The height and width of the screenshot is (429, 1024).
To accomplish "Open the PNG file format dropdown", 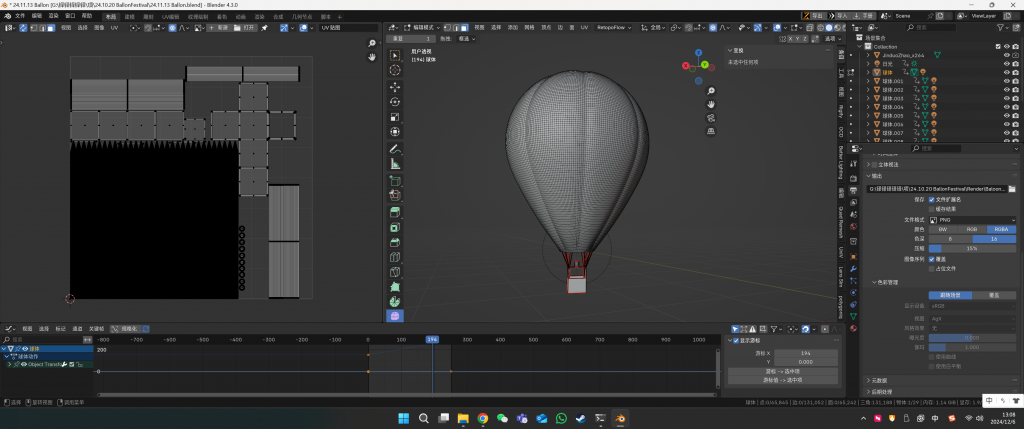I will coord(973,219).
